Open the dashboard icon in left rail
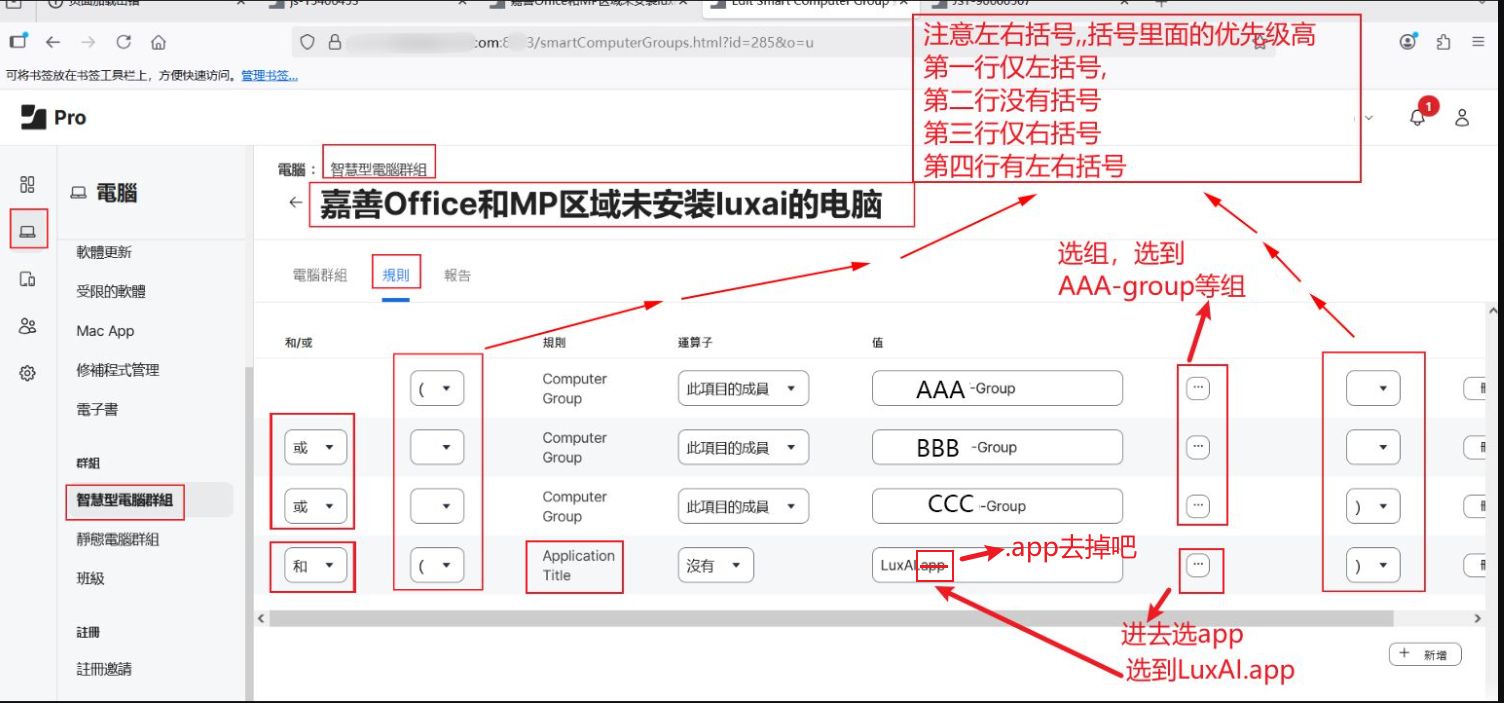Viewport: 1504px width, 703px height. click(28, 184)
